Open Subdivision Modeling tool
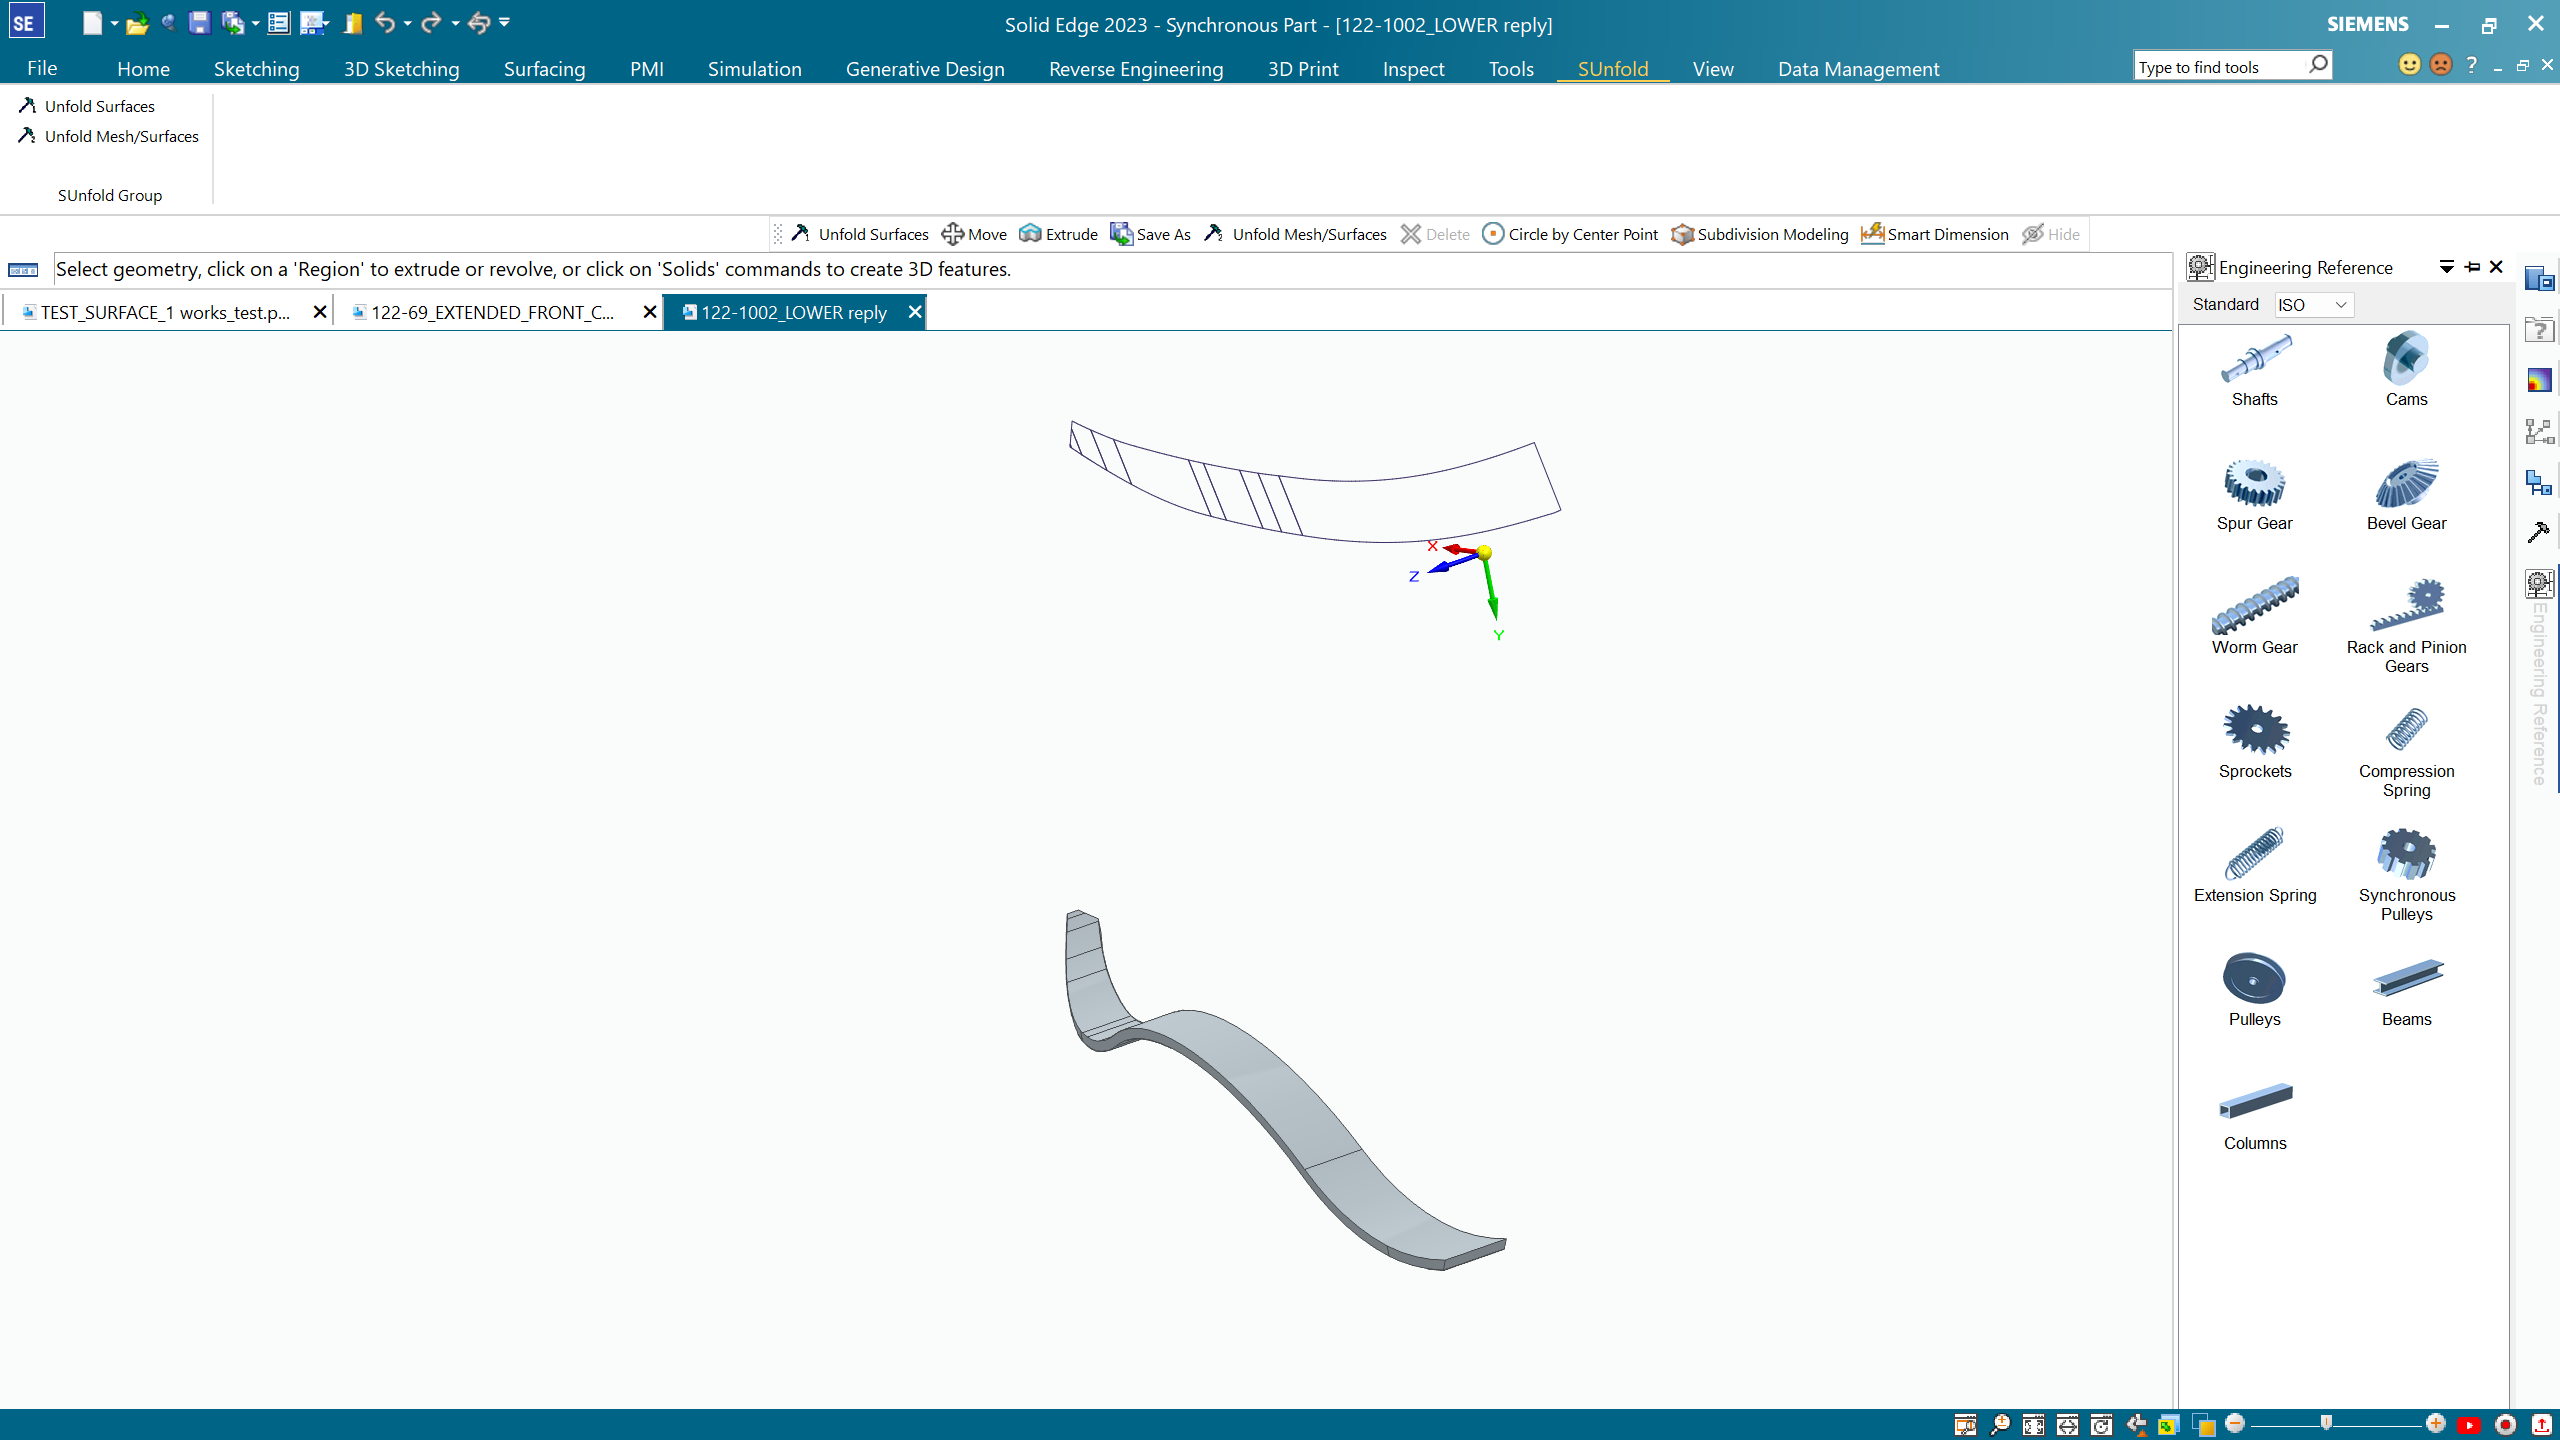Screen dimensions: 2560x1440 pyautogui.click(x=1760, y=234)
